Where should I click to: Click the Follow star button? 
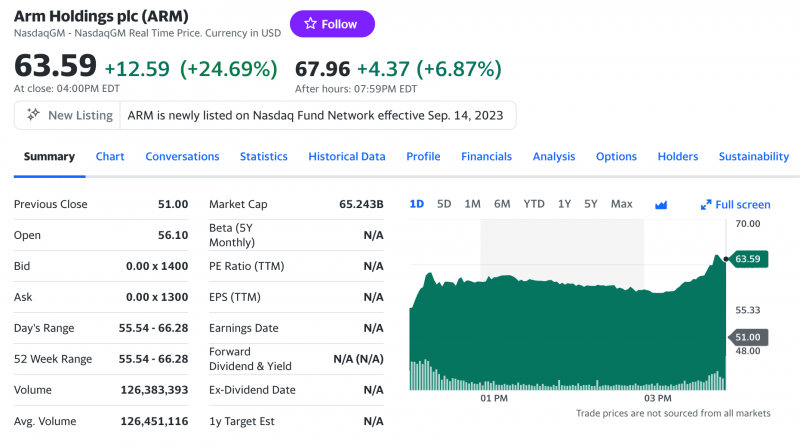click(x=332, y=24)
